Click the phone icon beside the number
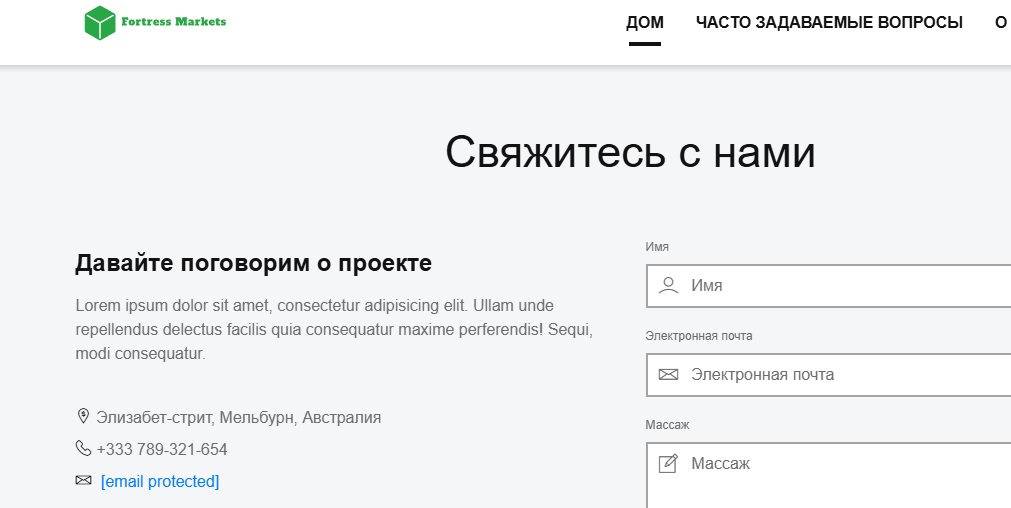 click(x=83, y=449)
